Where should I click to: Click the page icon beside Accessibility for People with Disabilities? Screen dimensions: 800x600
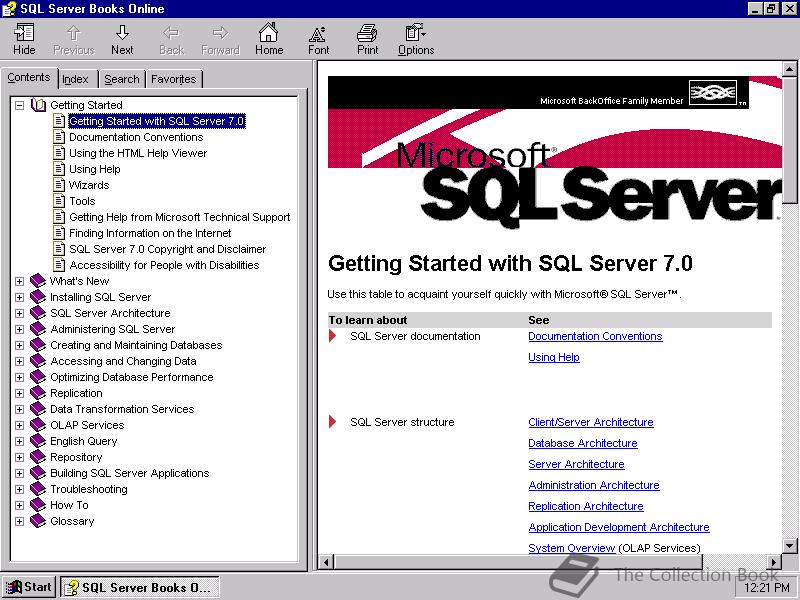[59, 265]
